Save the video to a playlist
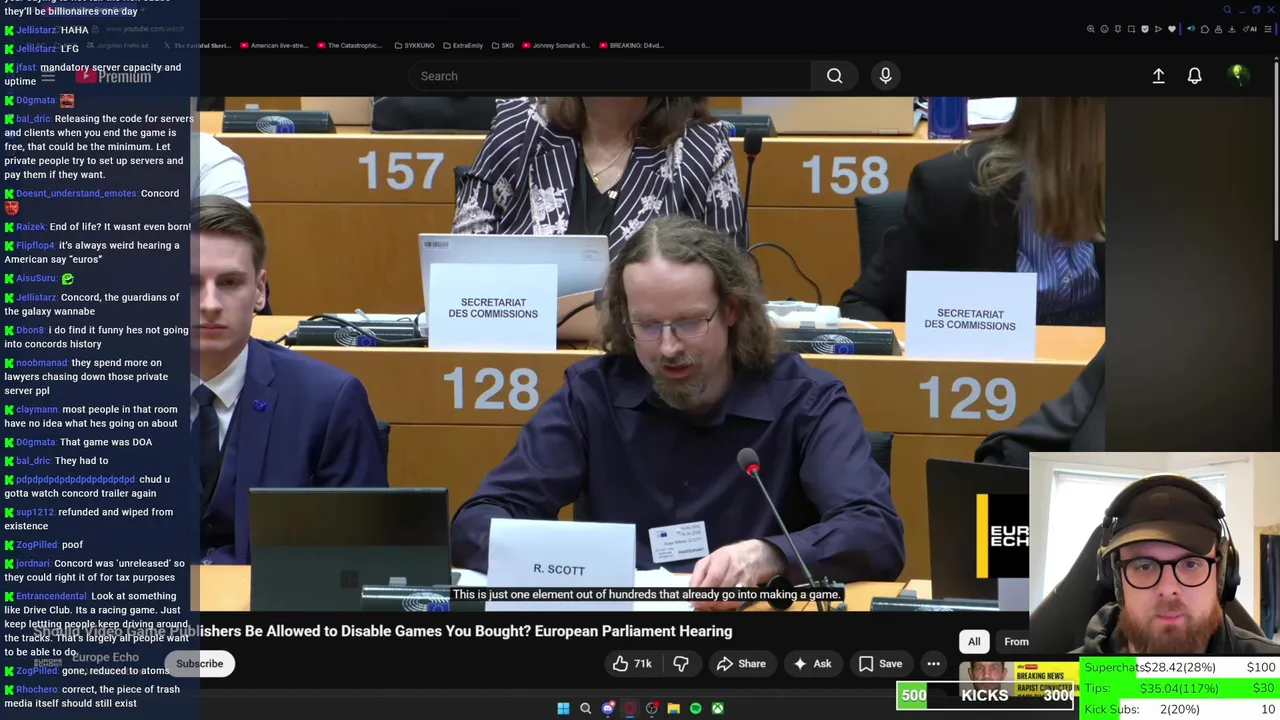The height and width of the screenshot is (720, 1280). (x=879, y=664)
